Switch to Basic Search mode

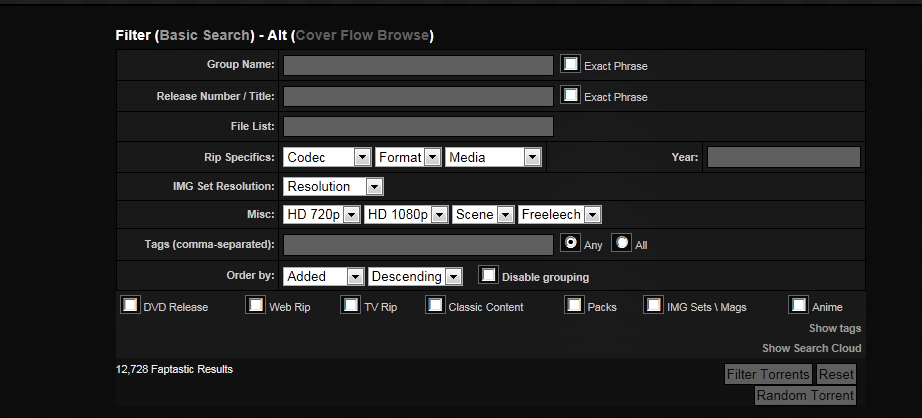click(x=203, y=36)
